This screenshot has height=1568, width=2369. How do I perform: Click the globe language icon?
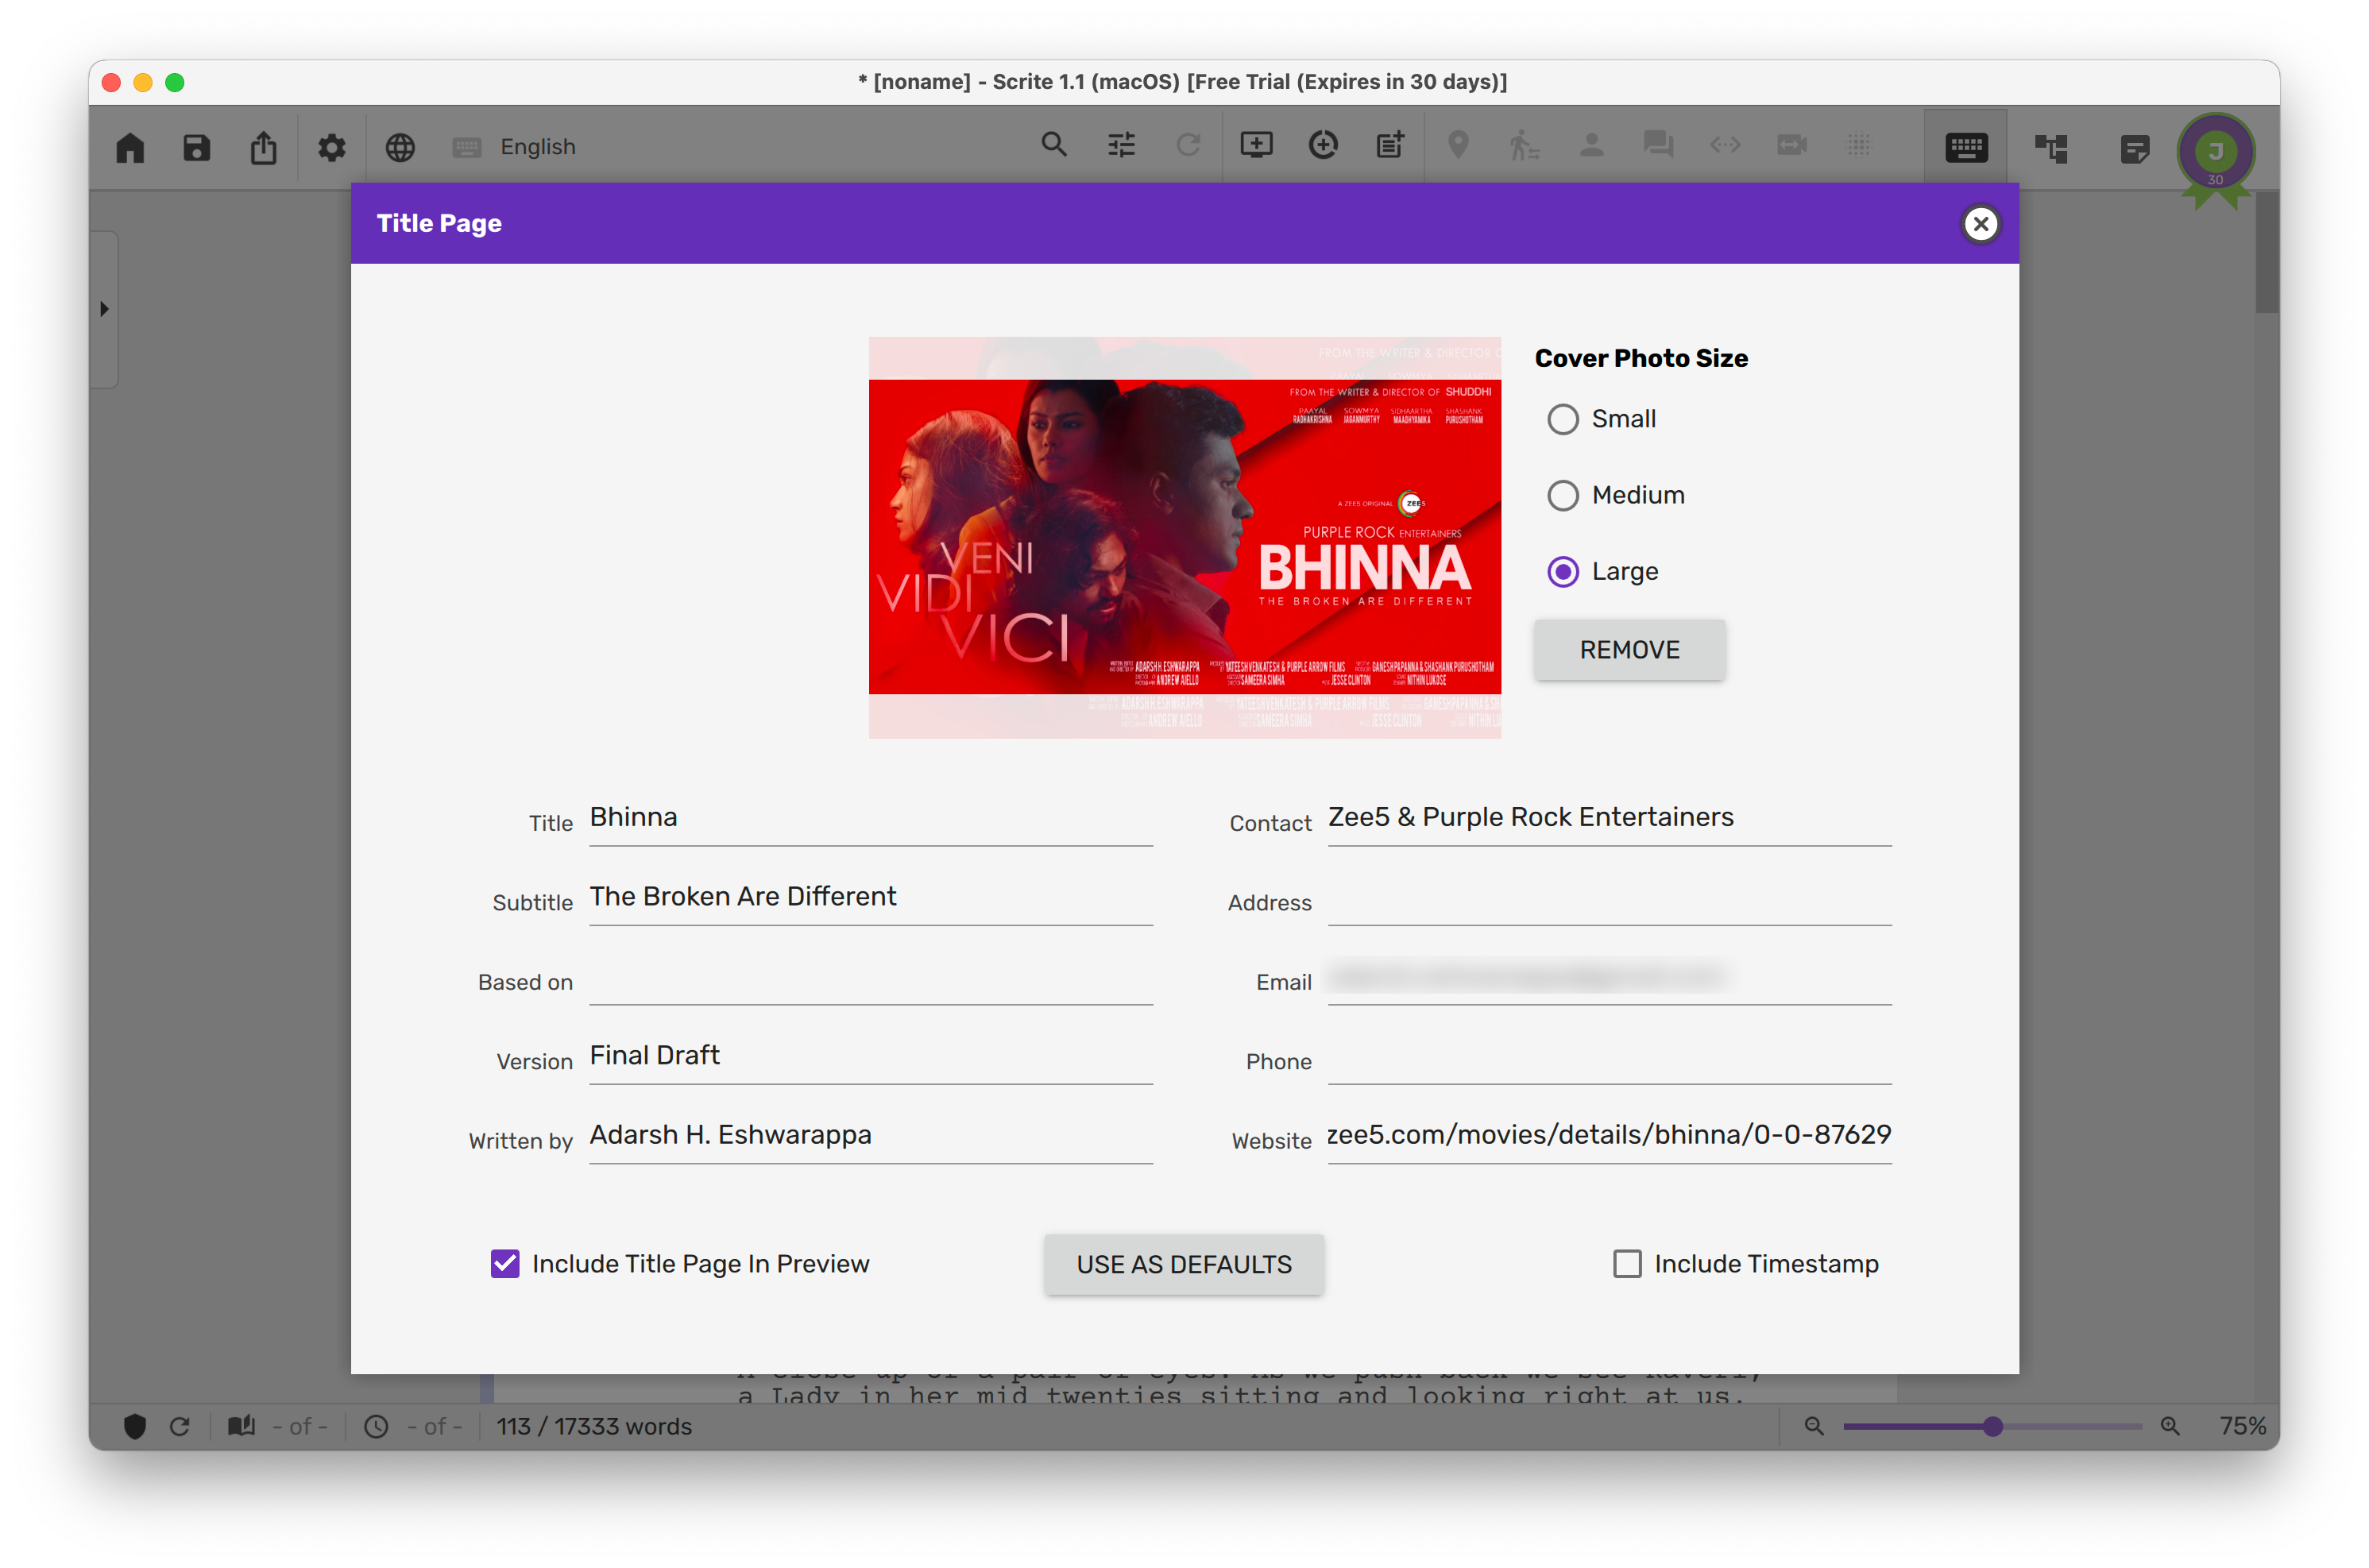point(400,147)
